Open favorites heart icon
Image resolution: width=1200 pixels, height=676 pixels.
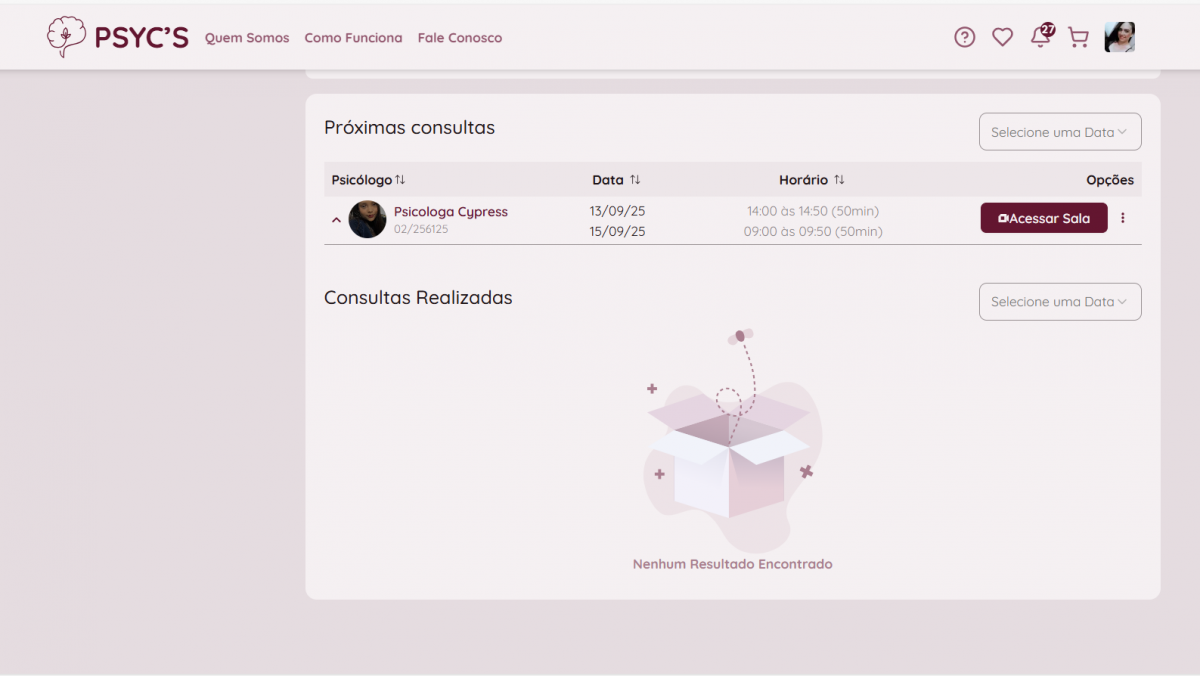click(1002, 37)
